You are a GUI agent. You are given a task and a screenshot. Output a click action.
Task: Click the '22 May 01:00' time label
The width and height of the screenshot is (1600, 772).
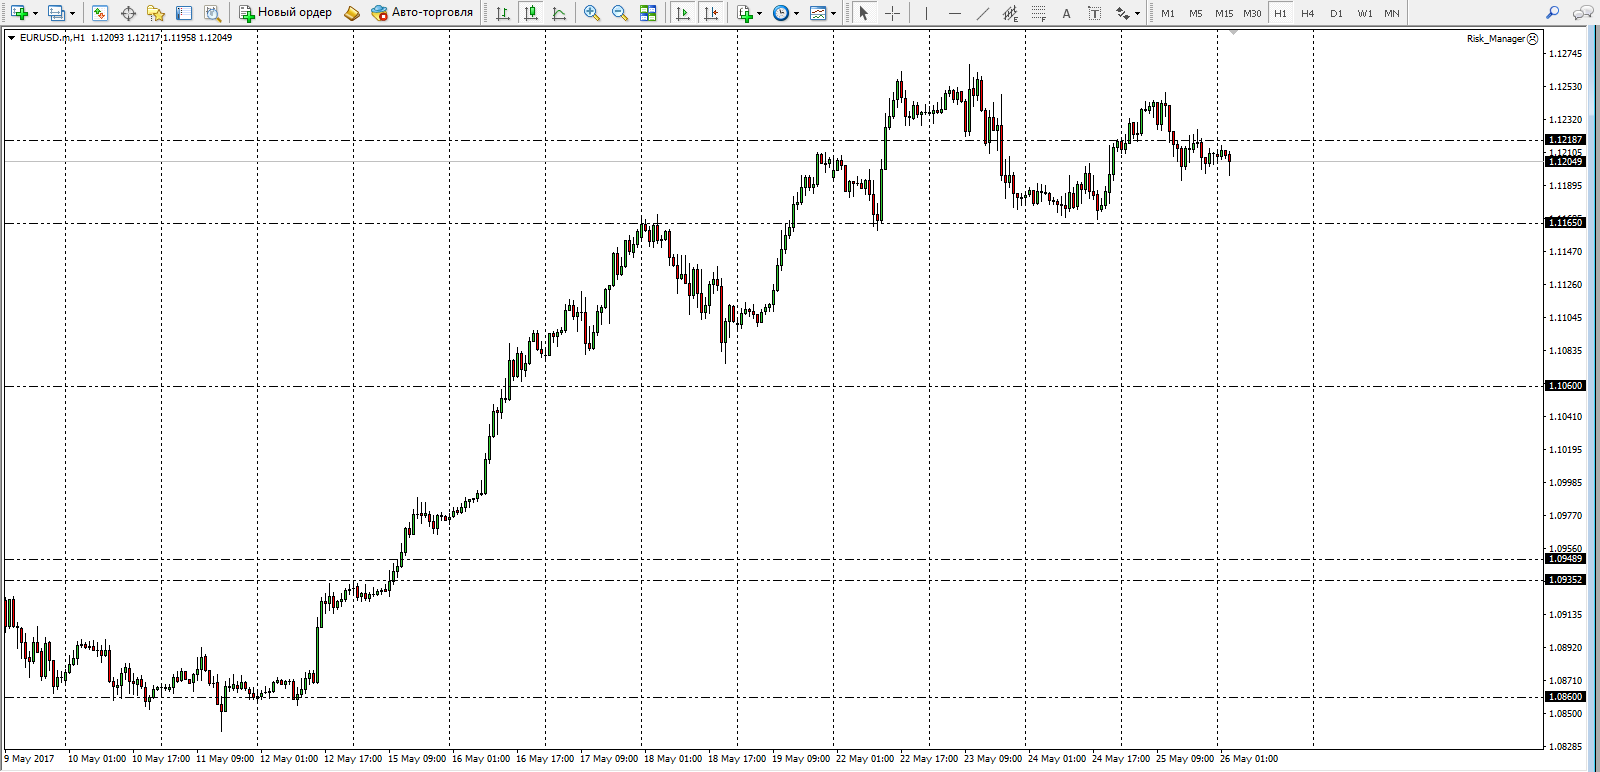[x=865, y=759]
